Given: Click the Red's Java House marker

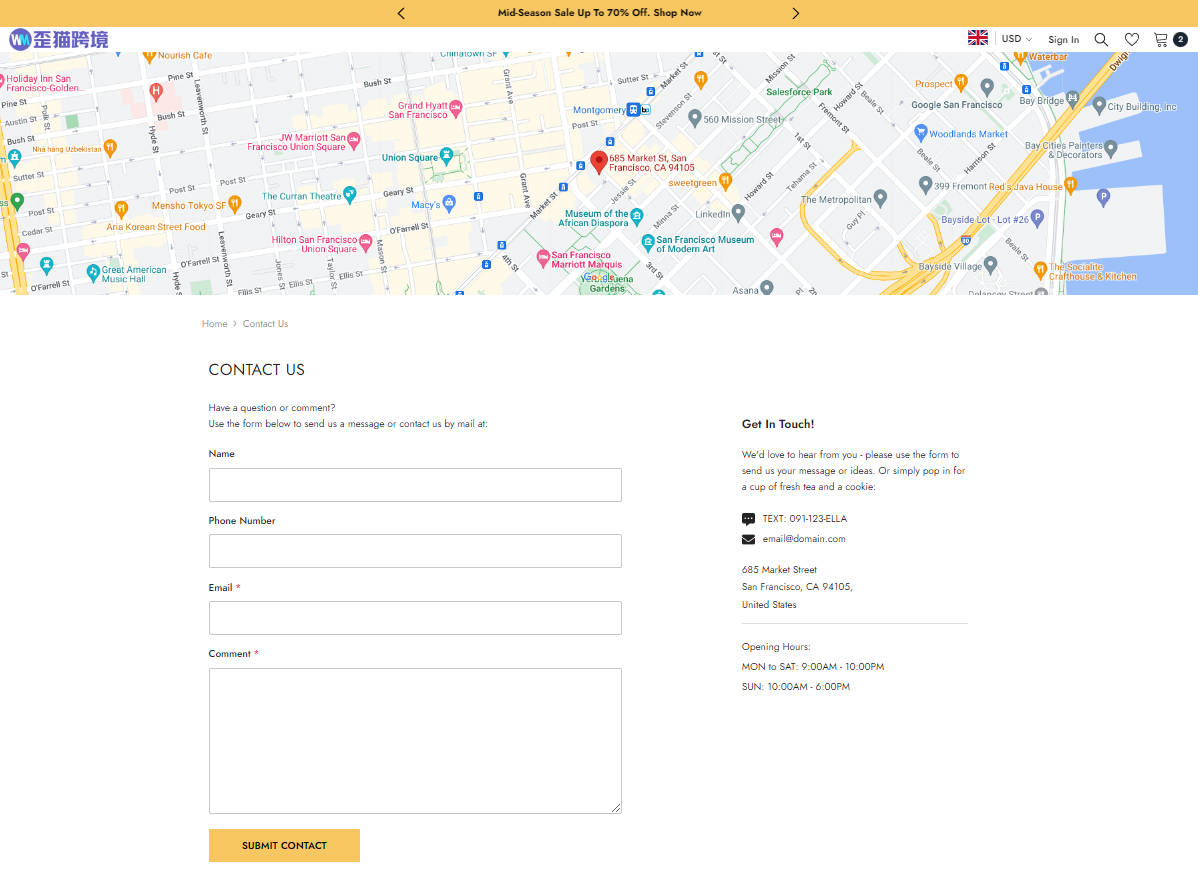Looking at the screenshot, I should [x=1070, y=184].
